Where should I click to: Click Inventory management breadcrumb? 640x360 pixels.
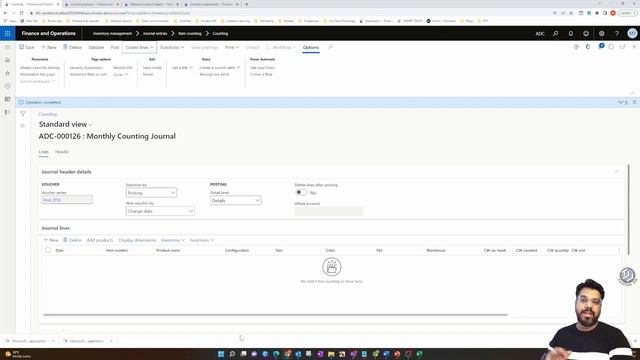[x=112, y=33]
